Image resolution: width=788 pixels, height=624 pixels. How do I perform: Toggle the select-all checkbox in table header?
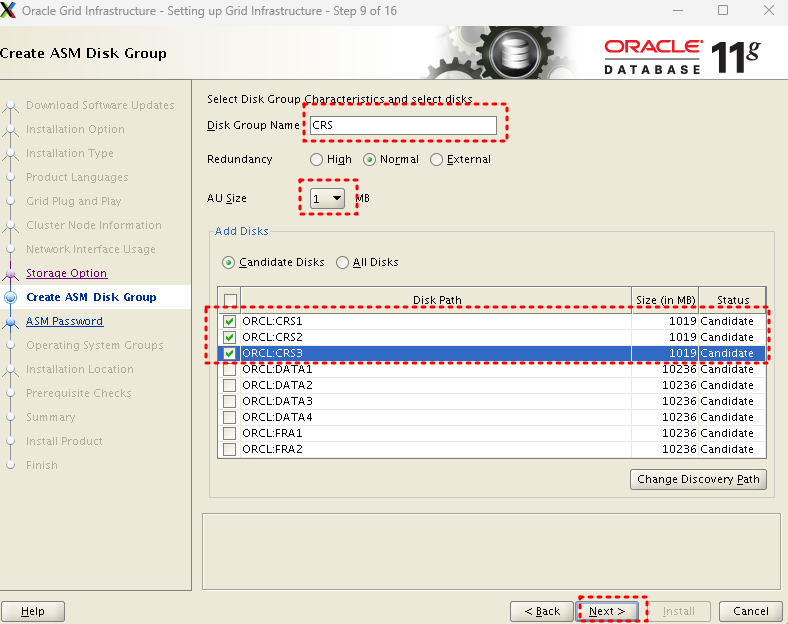tap(230, 300)
